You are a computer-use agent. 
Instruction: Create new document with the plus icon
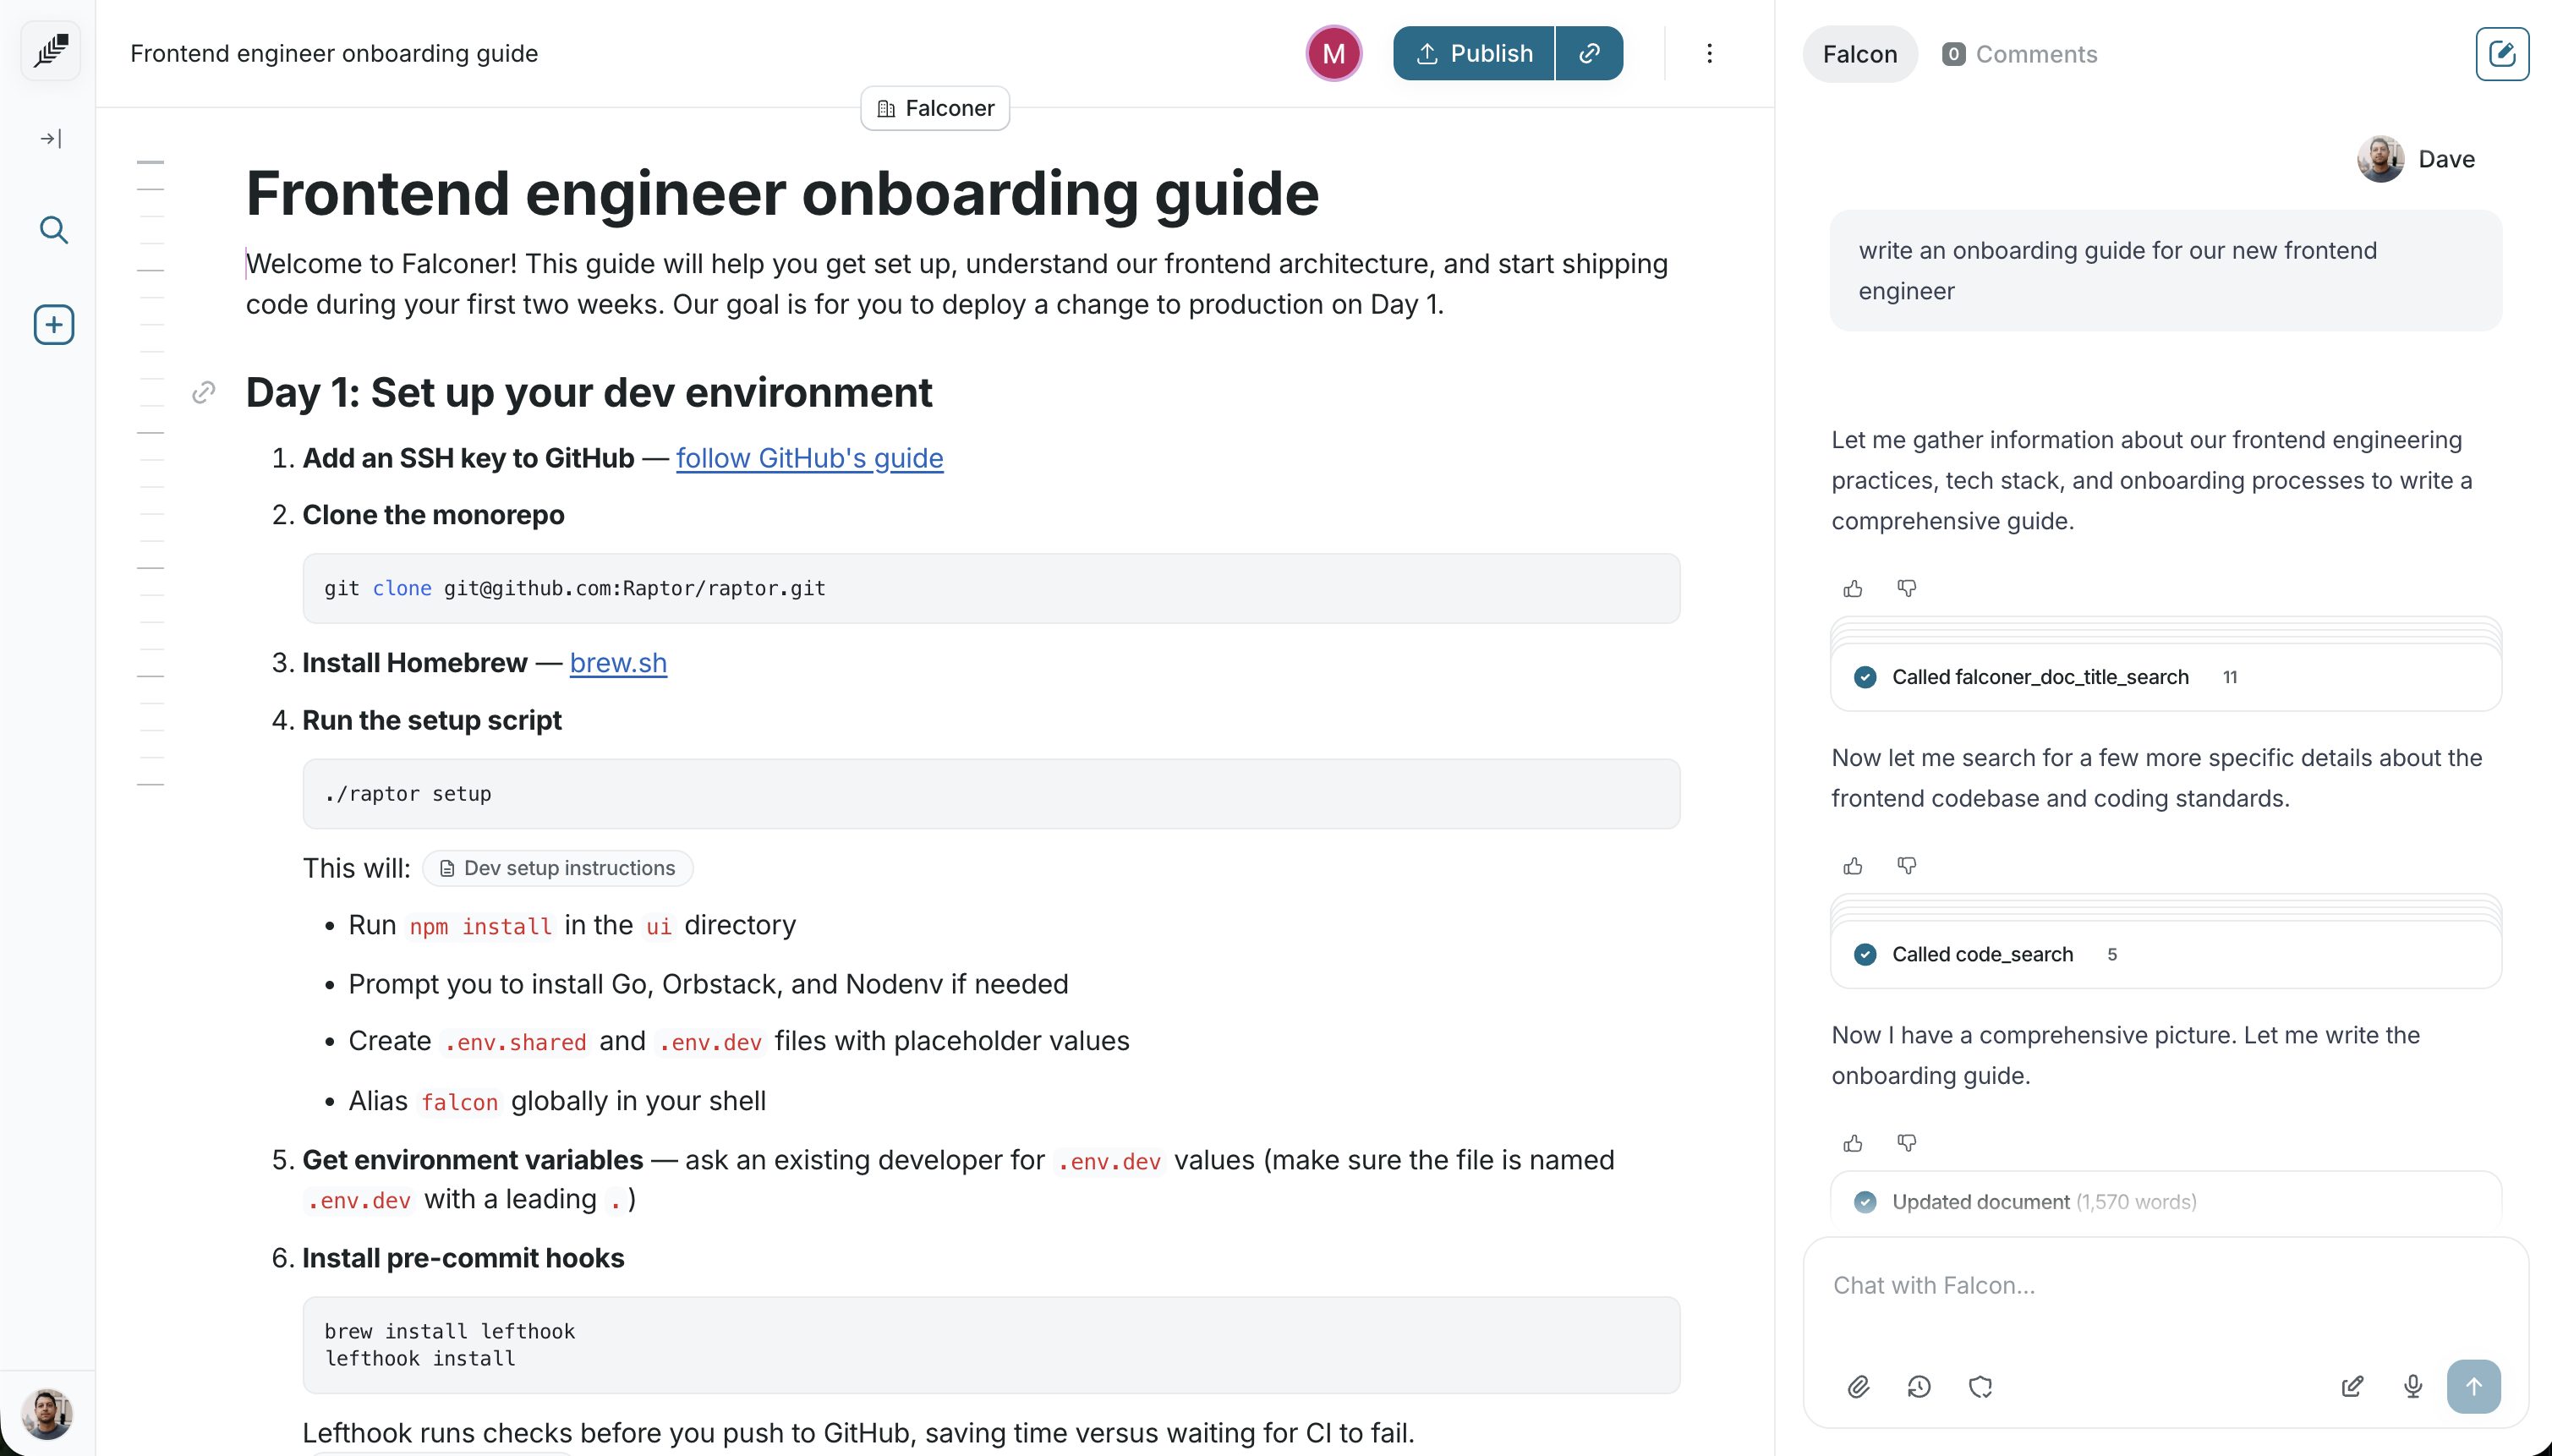tap(54, 324)
